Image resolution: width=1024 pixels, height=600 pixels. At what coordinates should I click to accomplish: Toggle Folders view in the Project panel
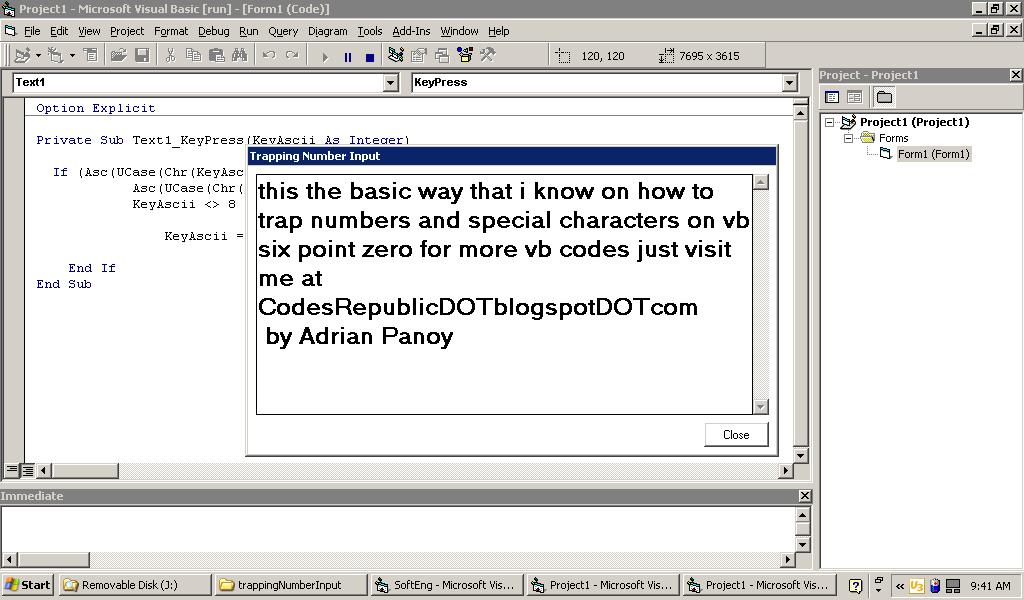[x=884, y=97]
